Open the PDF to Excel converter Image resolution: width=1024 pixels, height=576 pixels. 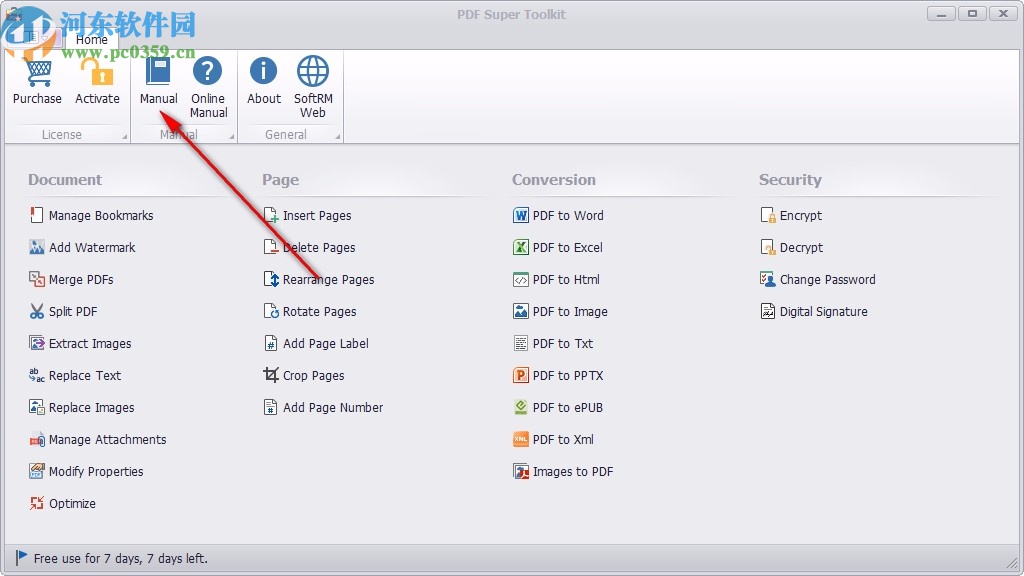click(569, 247)
